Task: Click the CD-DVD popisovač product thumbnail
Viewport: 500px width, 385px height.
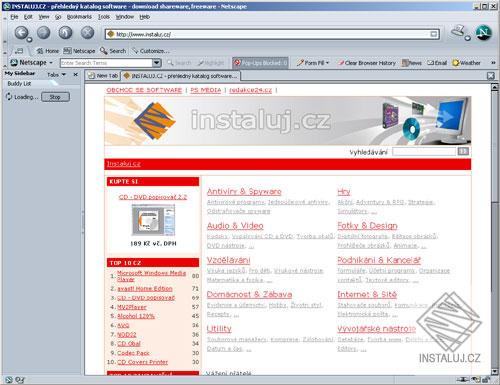Action: [x=153, y=220]
